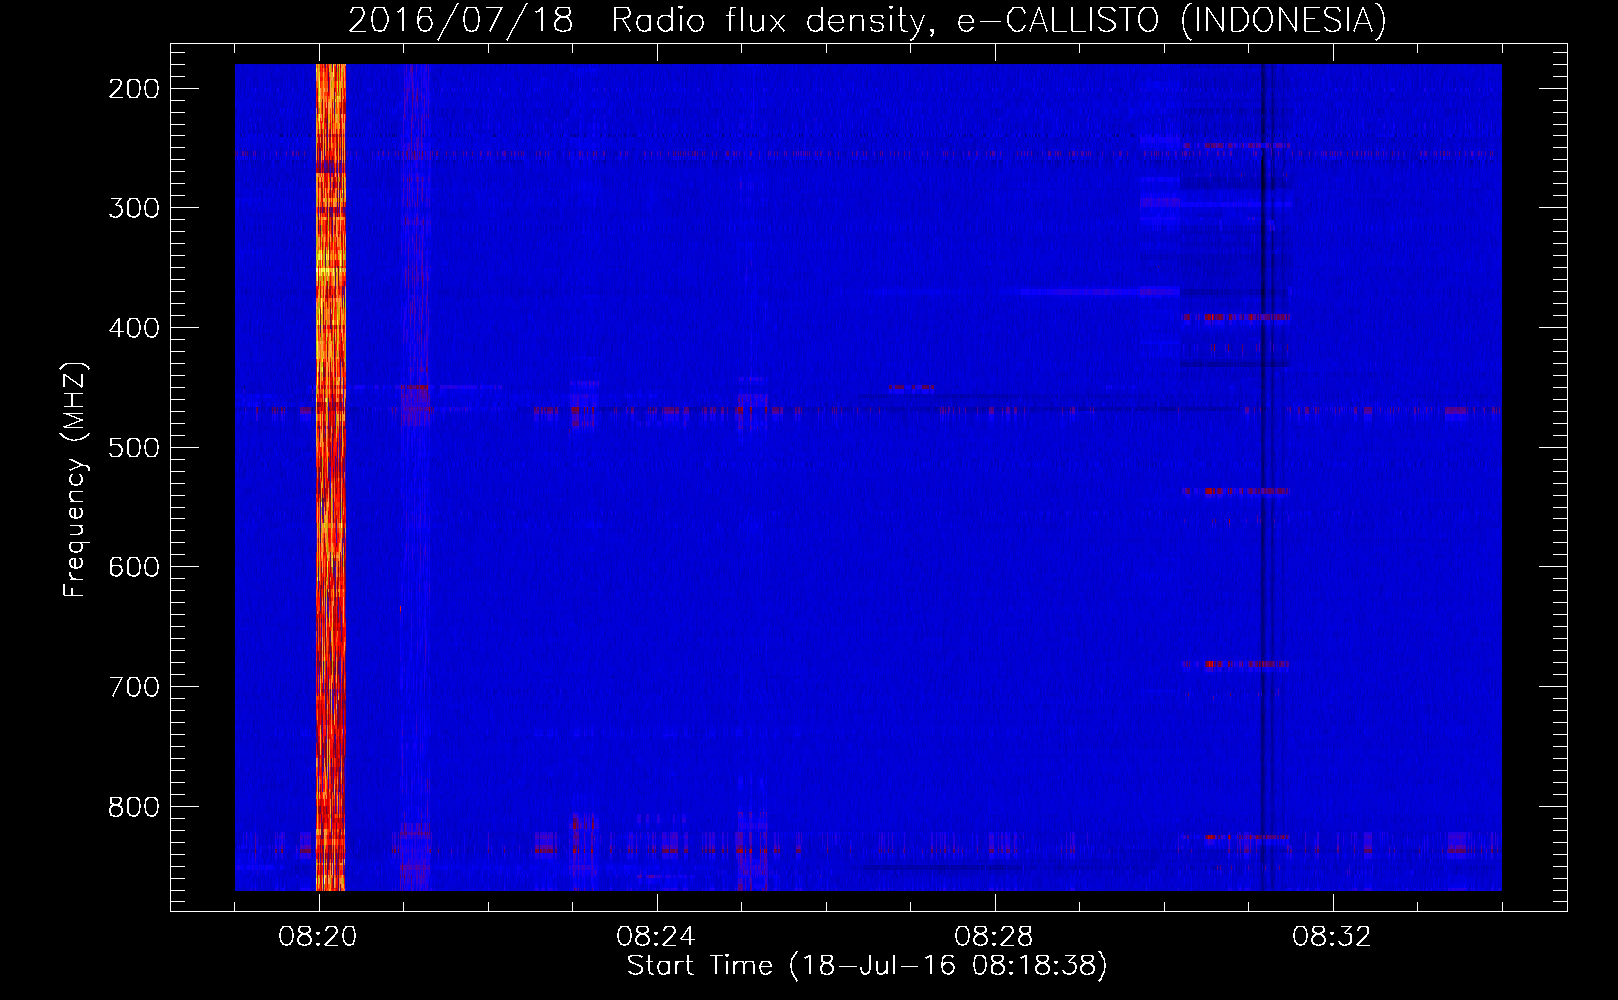1618x1000 pixels.
Task: Click the 08:20 time tick label
Action: (318, 937)
